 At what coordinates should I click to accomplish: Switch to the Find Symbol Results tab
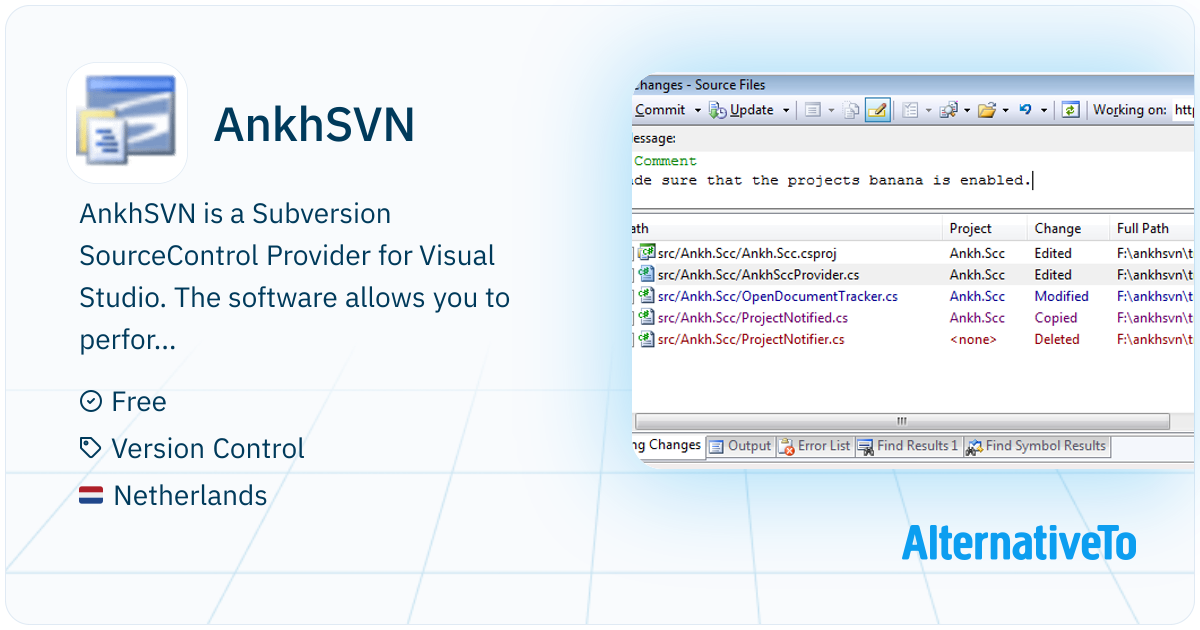(1036, 446)
